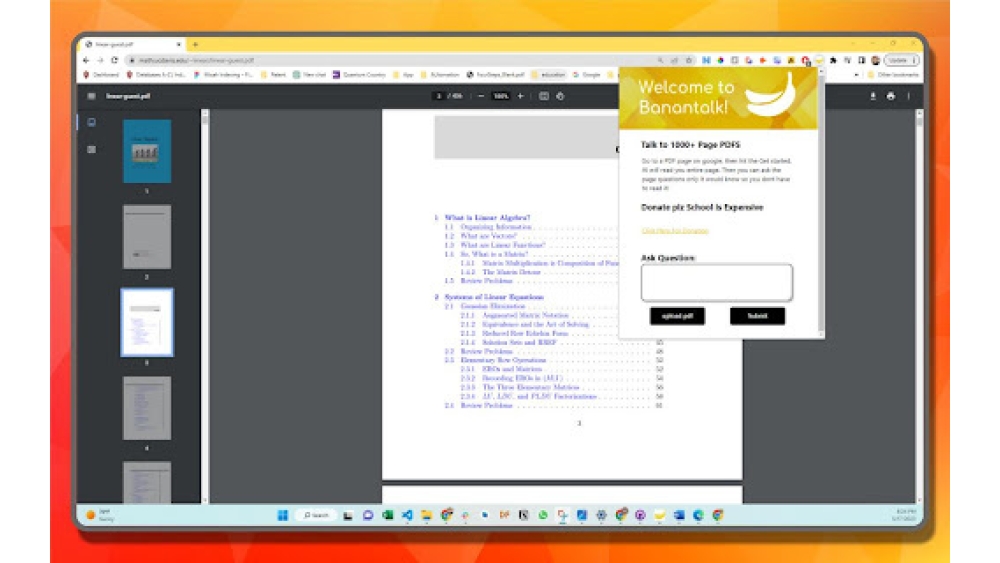Click the PDF zoom percentage field
Screen dimensions: 1000x563
501,96
